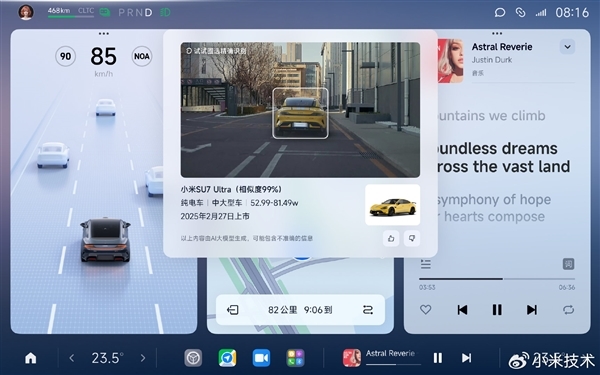Open the multi-app grid folder icon
600x375 pixels.
(295, 358)
